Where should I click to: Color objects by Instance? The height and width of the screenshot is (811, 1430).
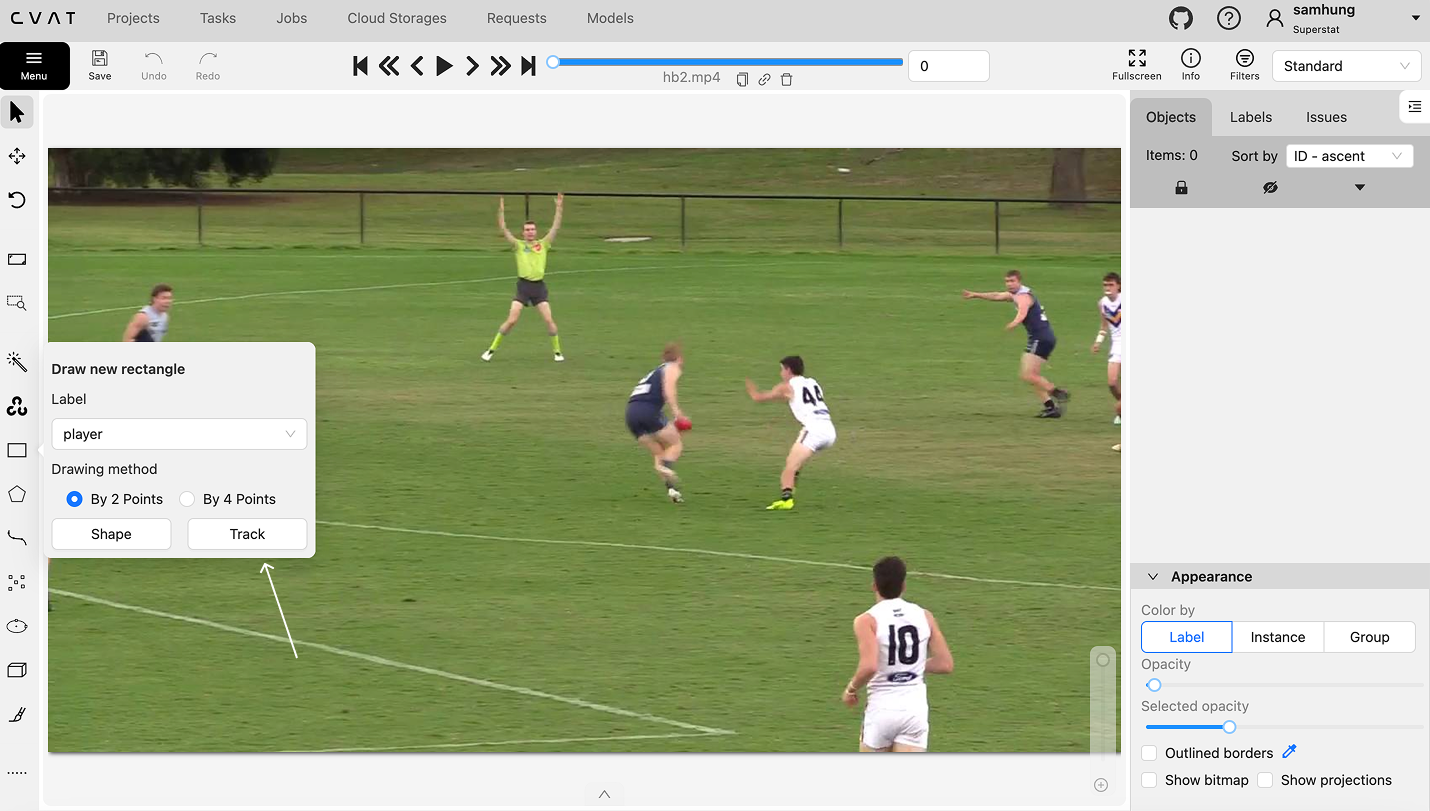[x=1277, y=637]
